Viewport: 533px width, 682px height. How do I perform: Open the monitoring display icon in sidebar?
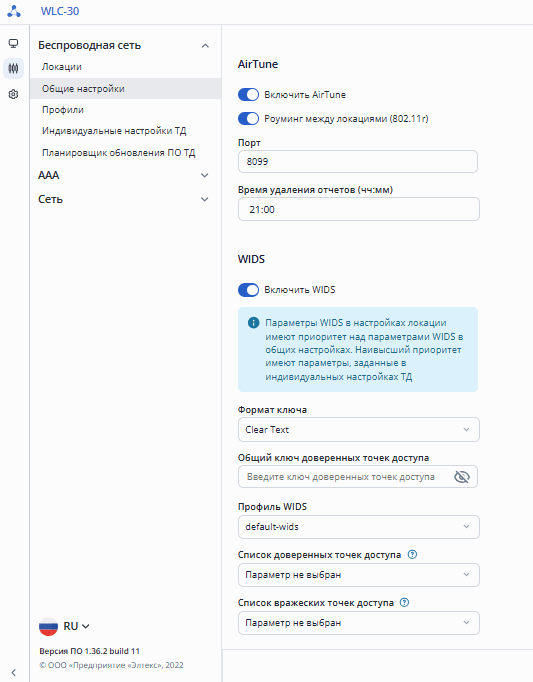pyautogui.click(x=13, y=43)
